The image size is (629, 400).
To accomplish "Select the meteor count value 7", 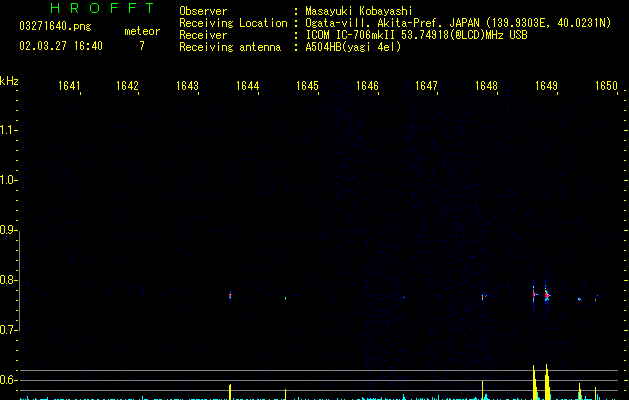I will click(142, 46).
